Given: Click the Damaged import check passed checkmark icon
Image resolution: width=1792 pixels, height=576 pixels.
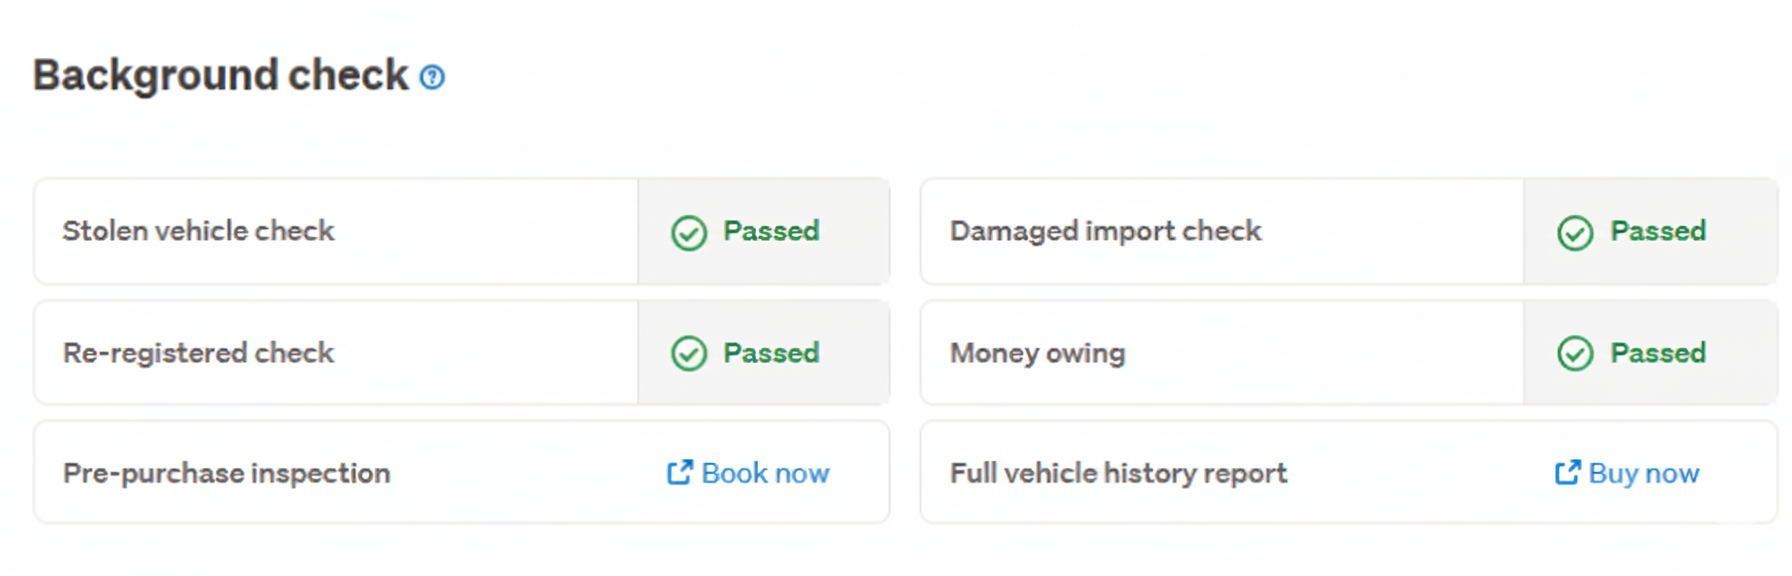Looking at the screenshot, I should coord(1575,233).
